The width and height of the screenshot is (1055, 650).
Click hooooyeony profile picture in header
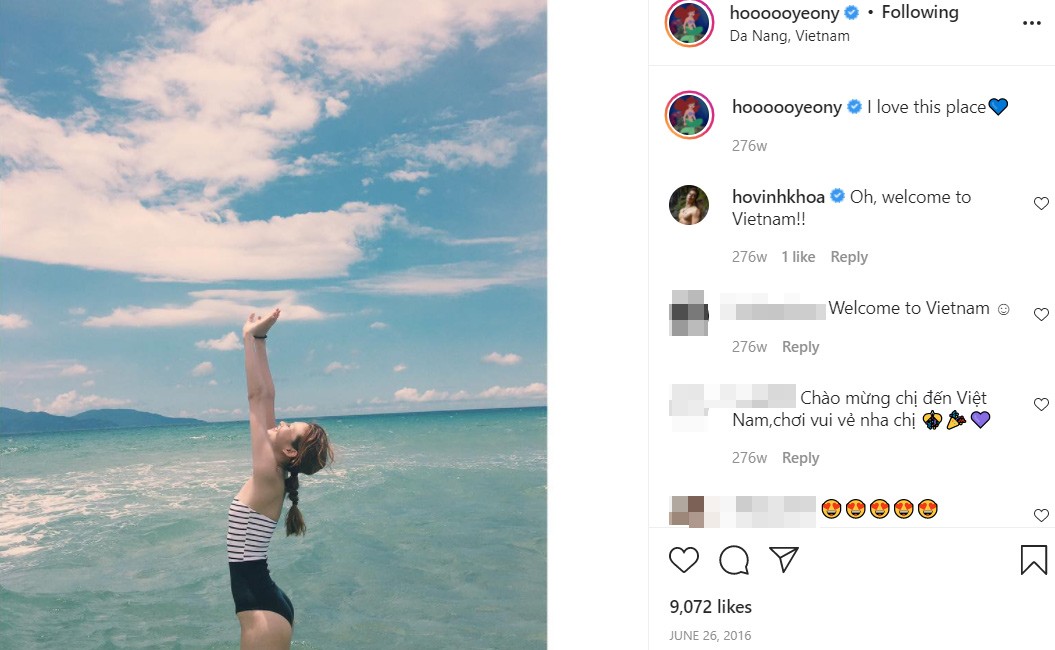point(688,23)
